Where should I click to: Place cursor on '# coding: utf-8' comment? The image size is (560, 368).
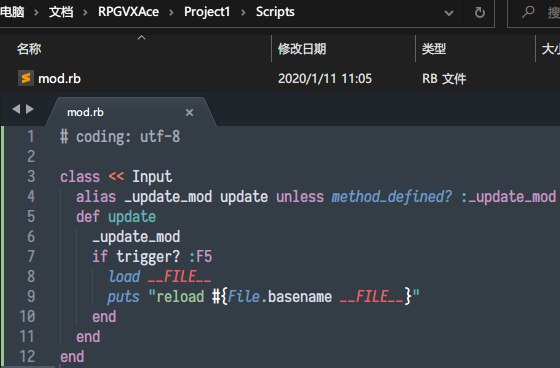(120, 137)
